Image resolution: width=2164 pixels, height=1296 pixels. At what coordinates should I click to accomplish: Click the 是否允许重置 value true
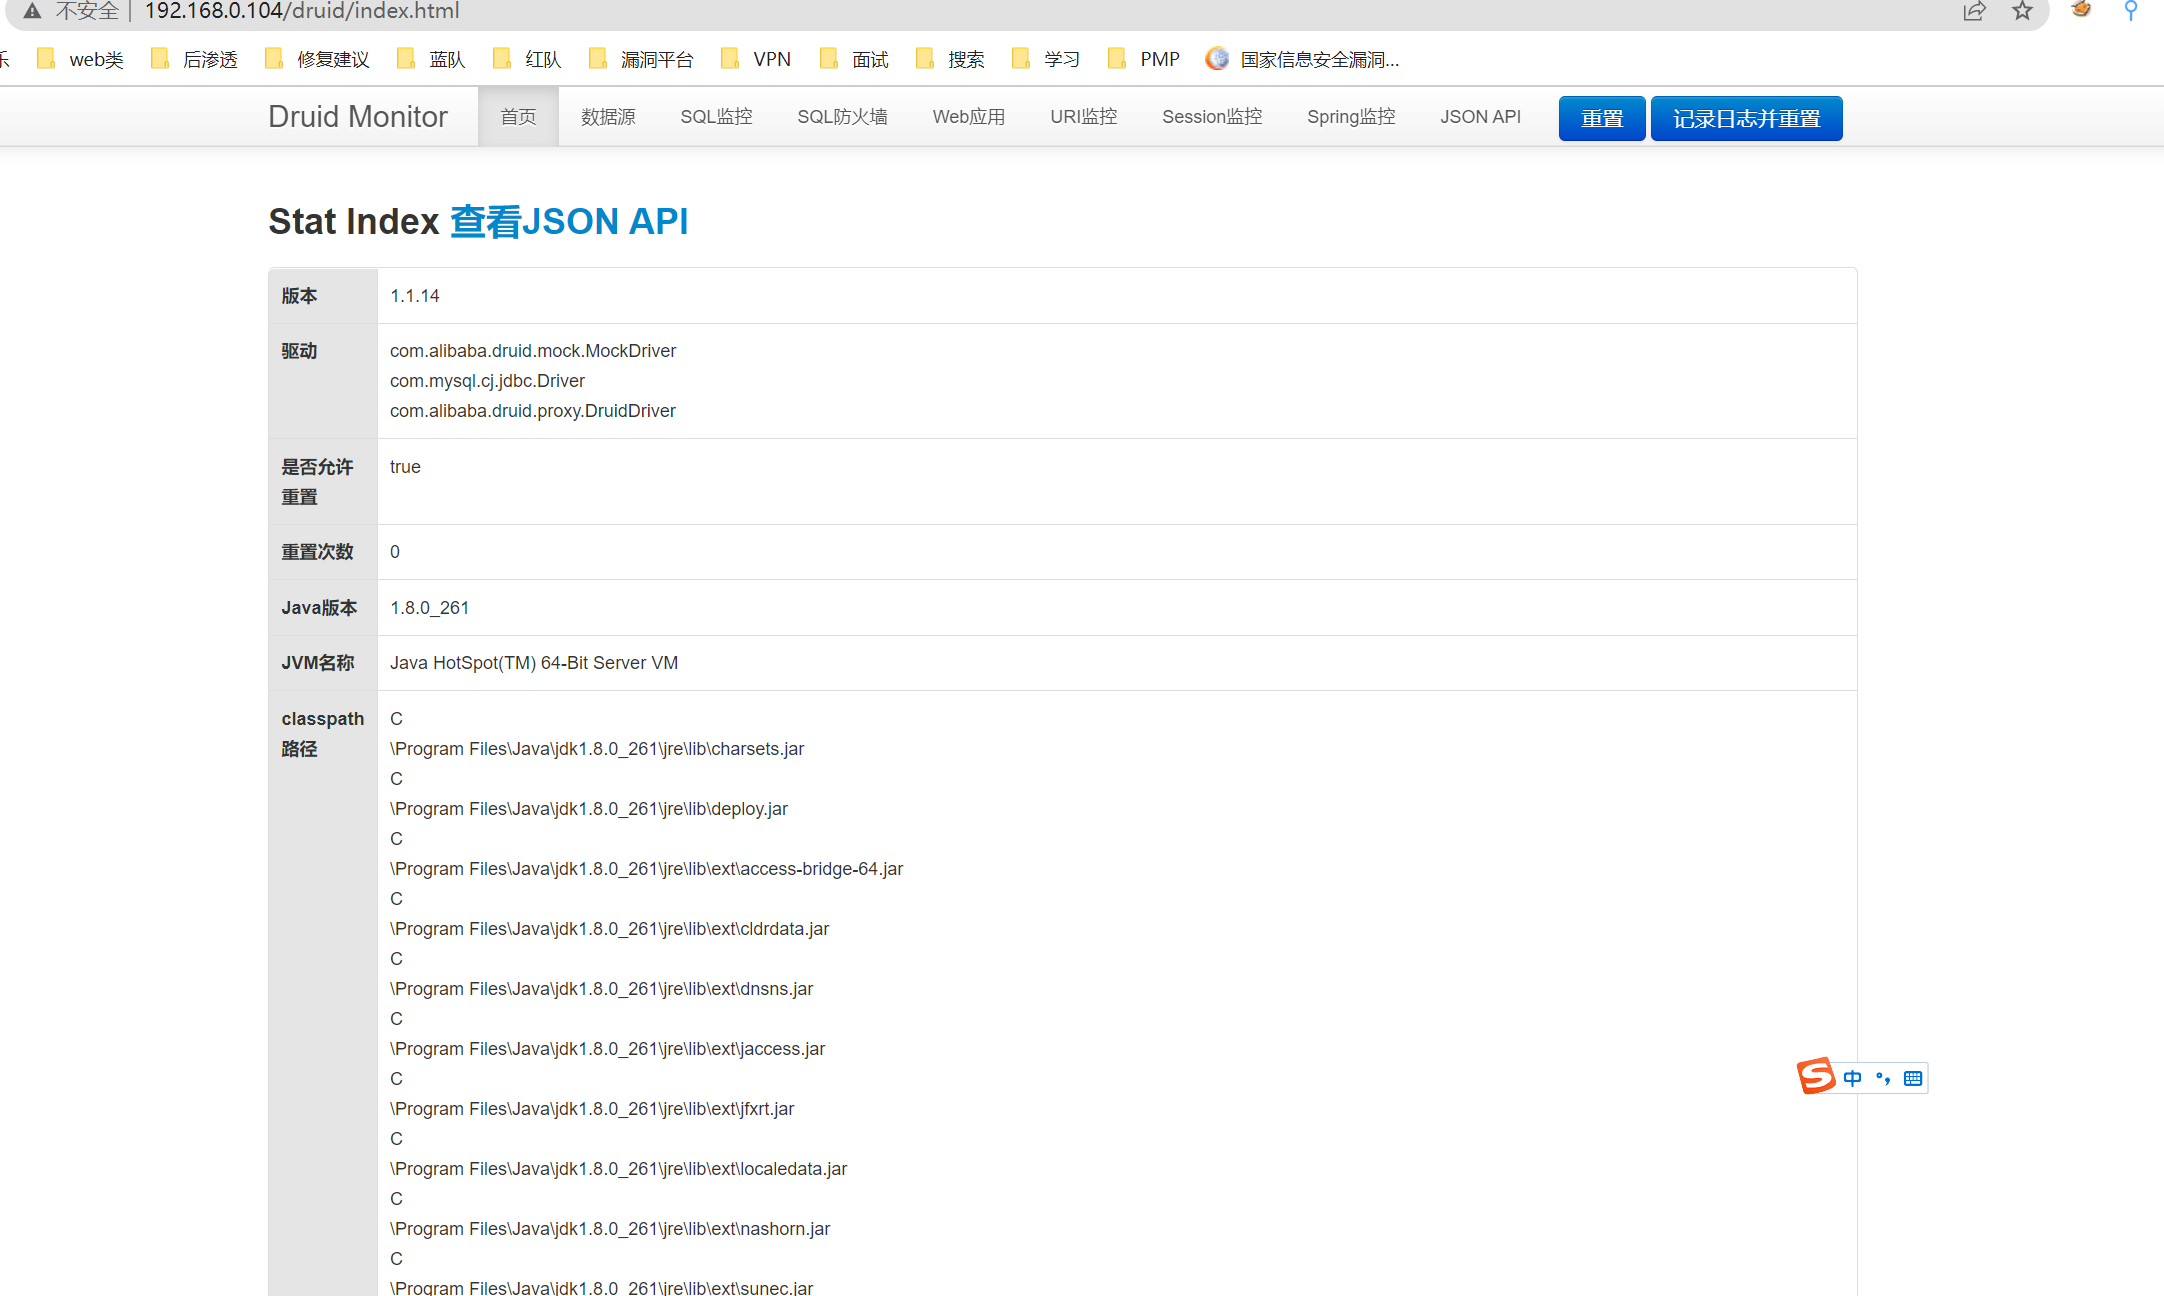click(405, 467)
